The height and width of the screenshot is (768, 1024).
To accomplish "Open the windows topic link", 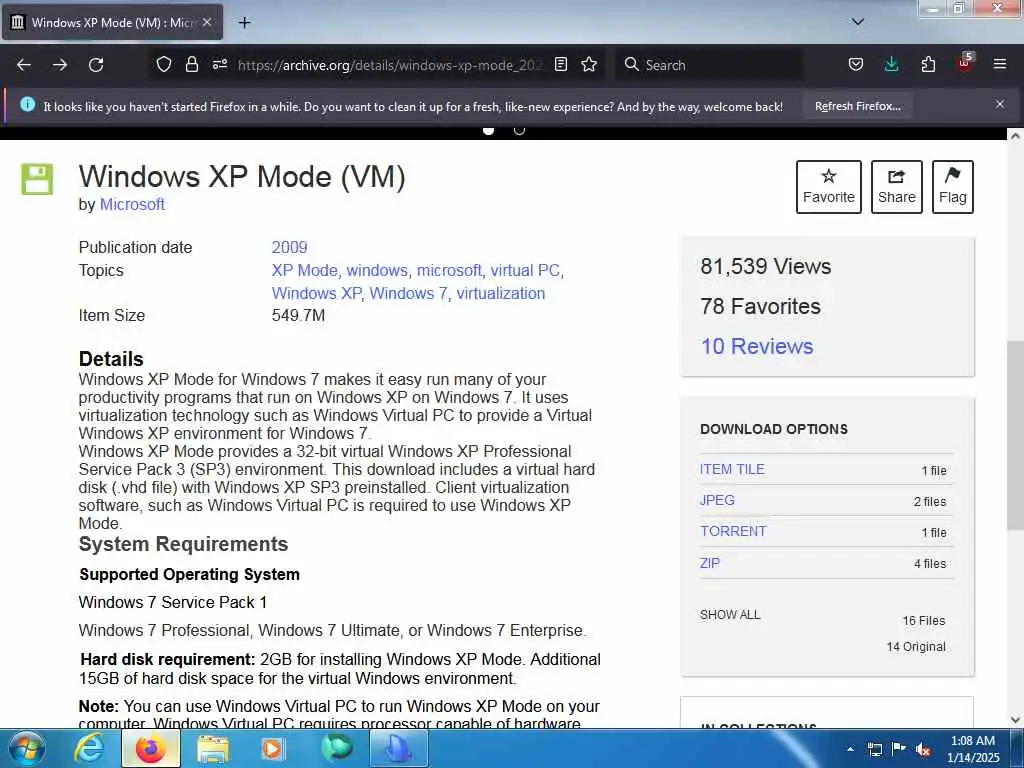I will tap(377, 270).
